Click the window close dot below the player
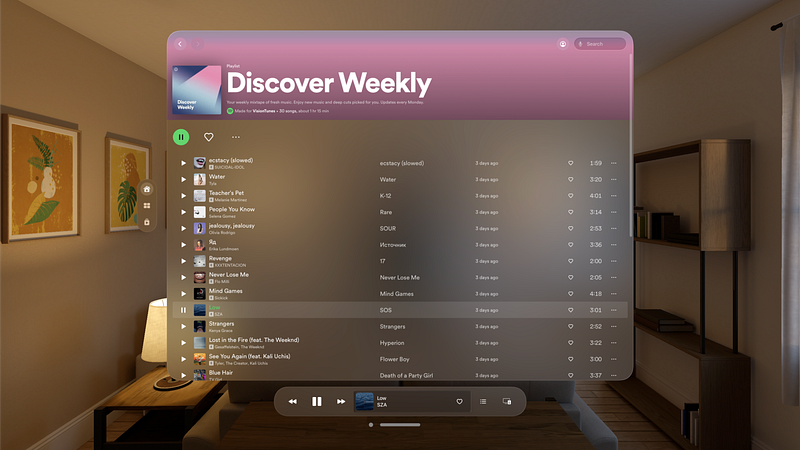This screenshot has height=450, width=800. [371, 424]
